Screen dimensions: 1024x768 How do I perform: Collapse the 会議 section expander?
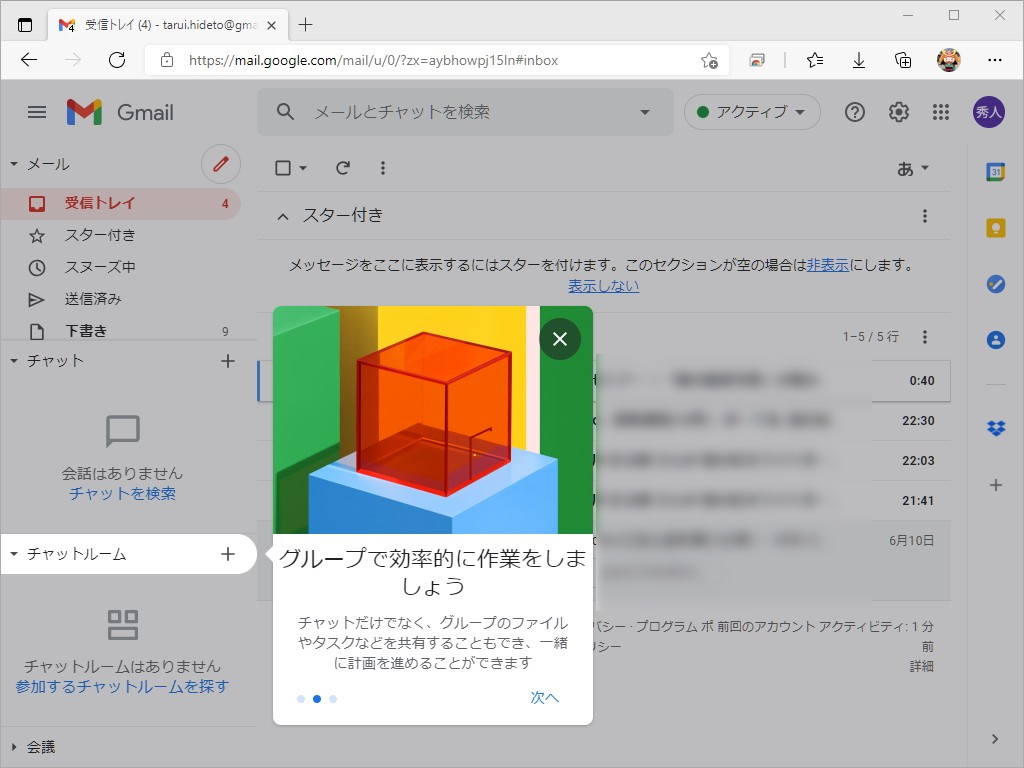(x=15, y=746)
